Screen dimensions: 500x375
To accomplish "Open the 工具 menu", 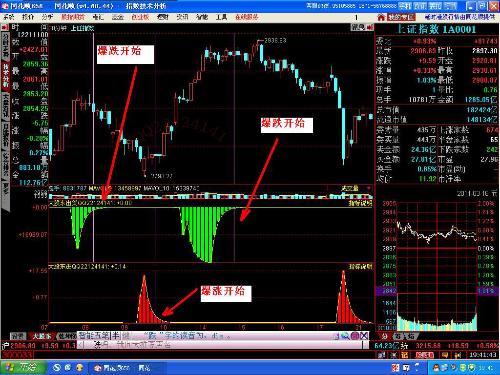I will [221, 17].
